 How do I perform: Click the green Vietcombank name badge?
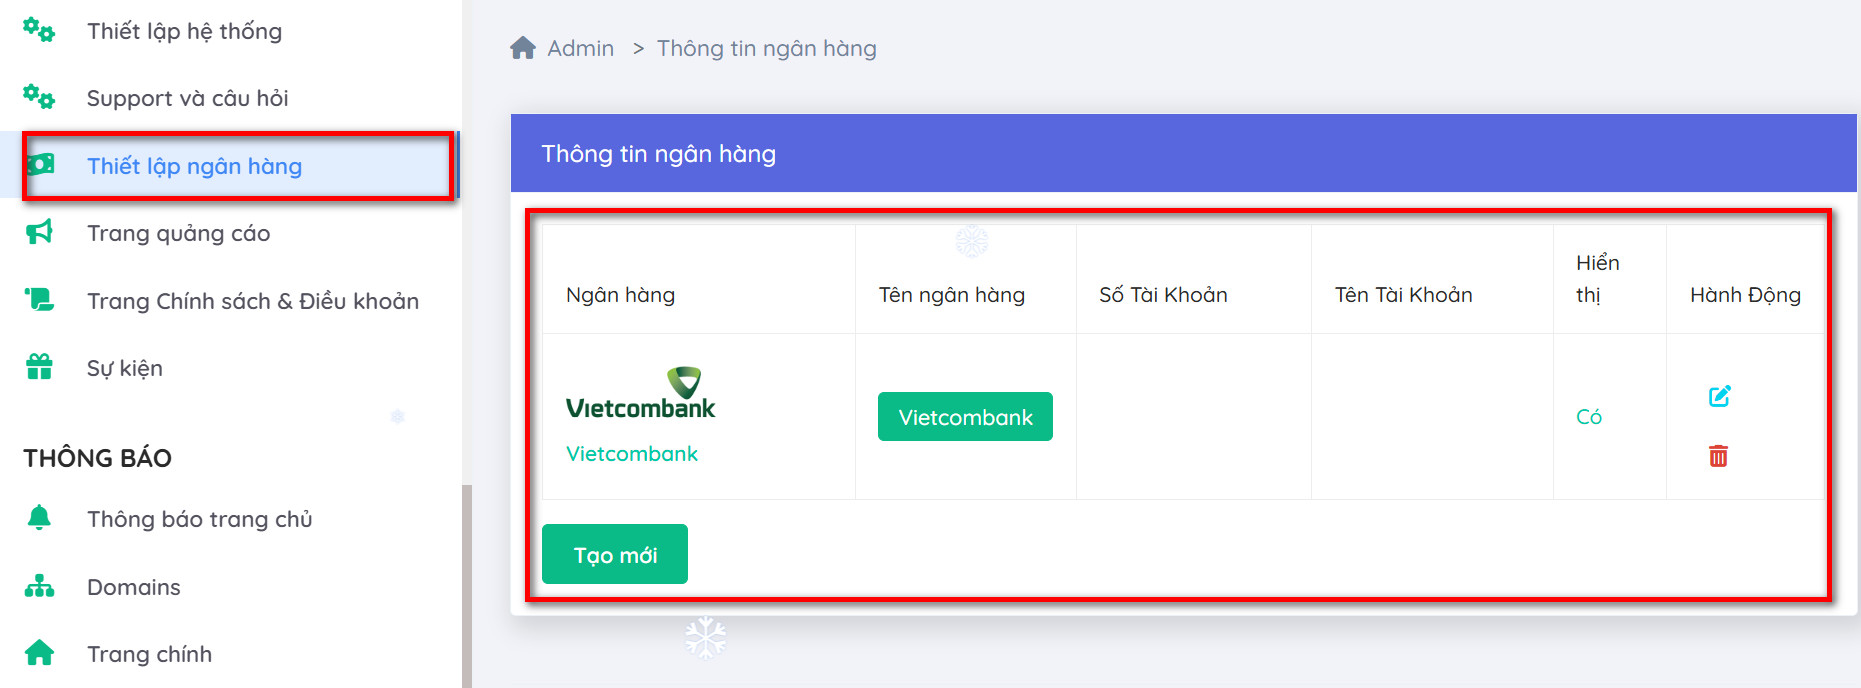coord(965,417)
